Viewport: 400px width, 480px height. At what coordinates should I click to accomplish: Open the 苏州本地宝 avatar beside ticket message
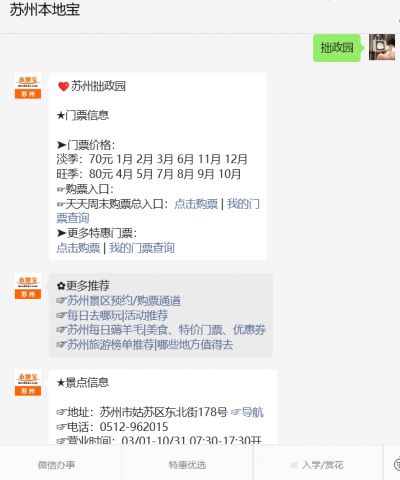coord(28,86)
